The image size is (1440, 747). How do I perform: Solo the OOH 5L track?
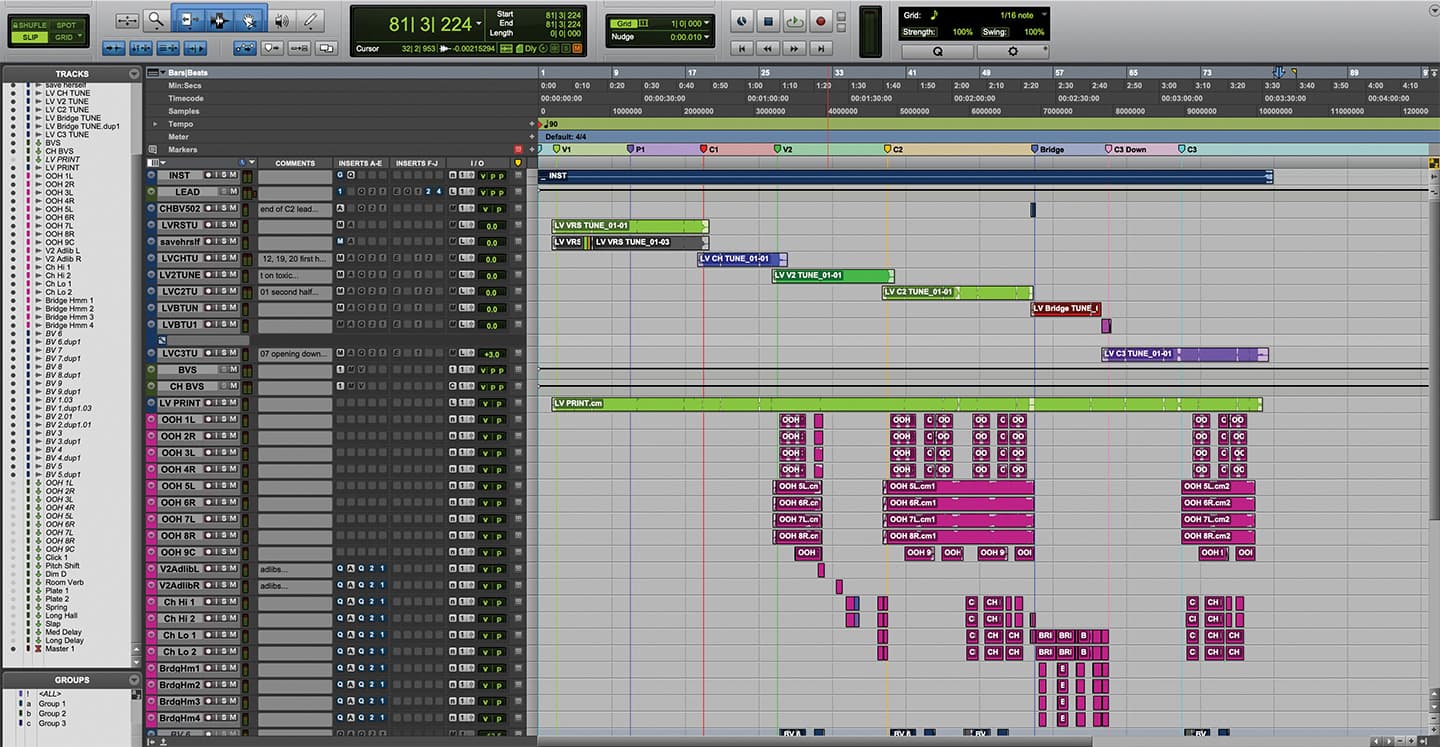click(x=222, y=486)
